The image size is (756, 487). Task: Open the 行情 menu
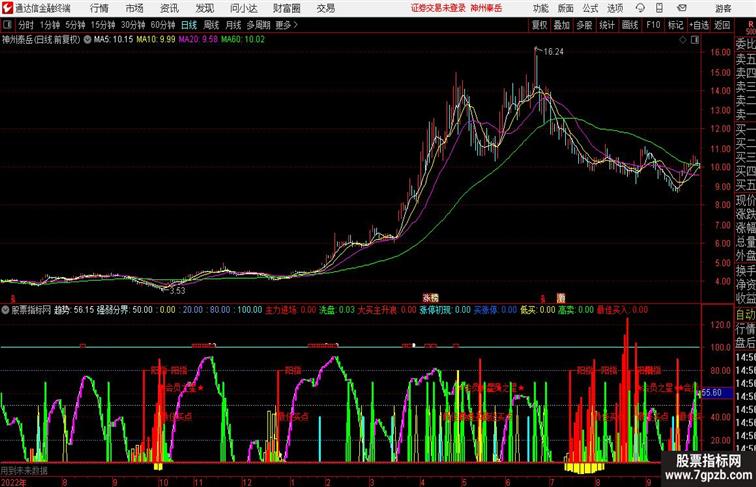(x=99, y=8)
